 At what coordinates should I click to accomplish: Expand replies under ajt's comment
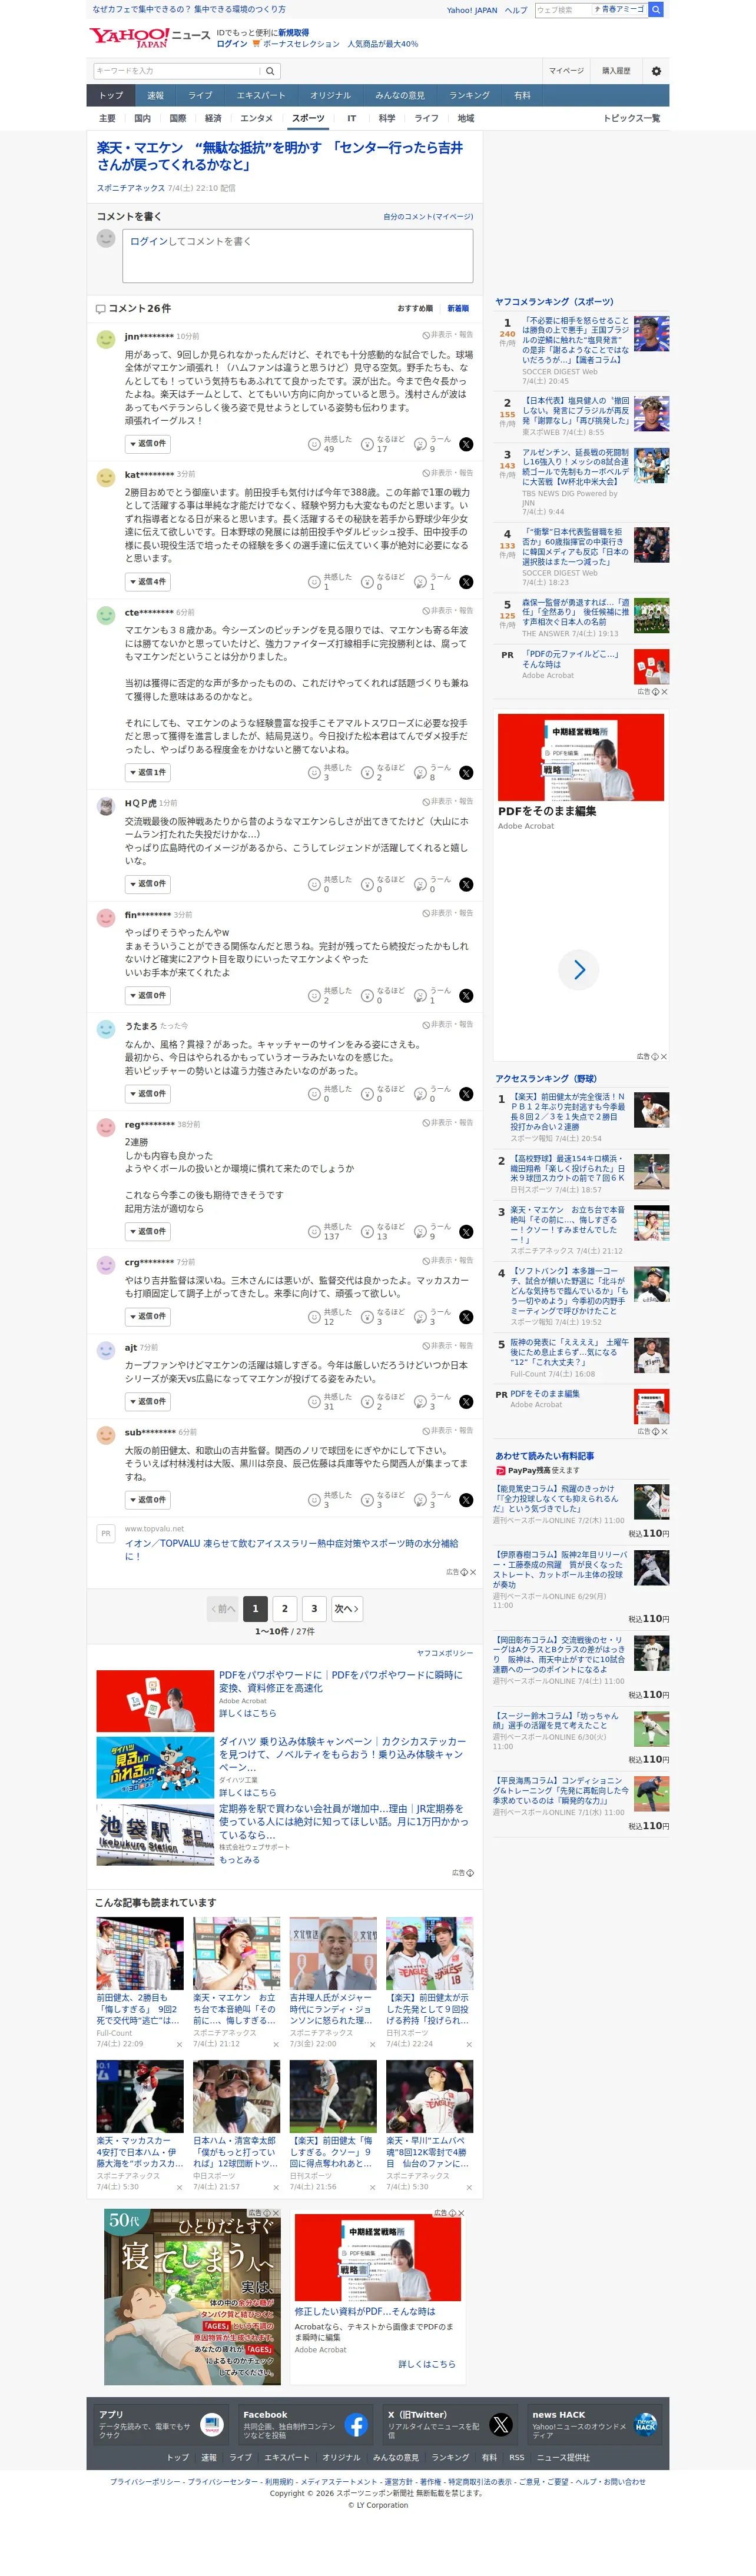[x=148, y=1402]
